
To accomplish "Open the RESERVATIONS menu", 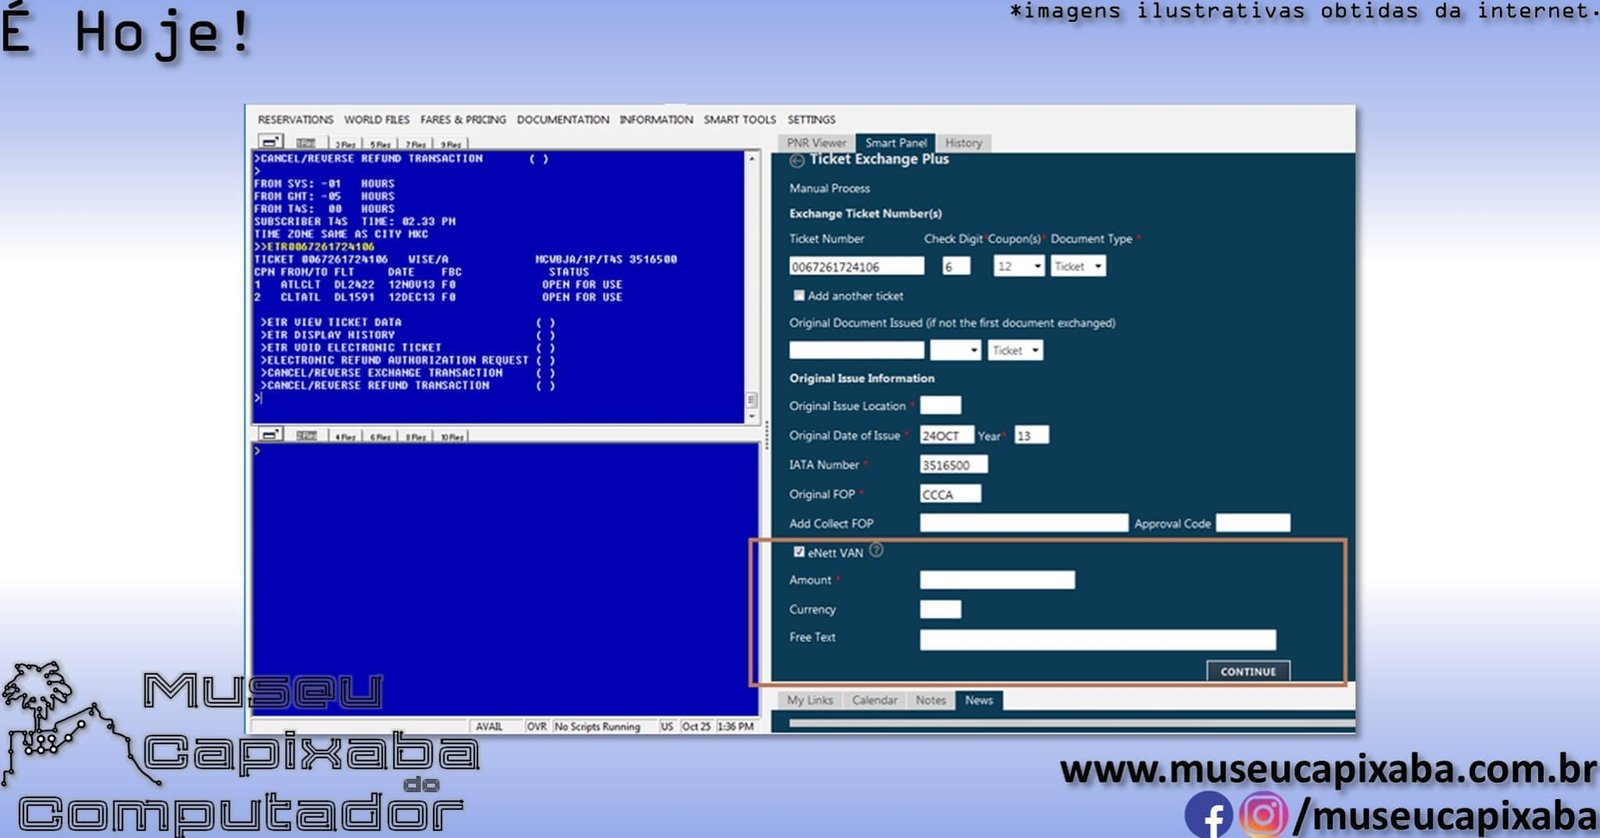I will [x=295, y=119].
